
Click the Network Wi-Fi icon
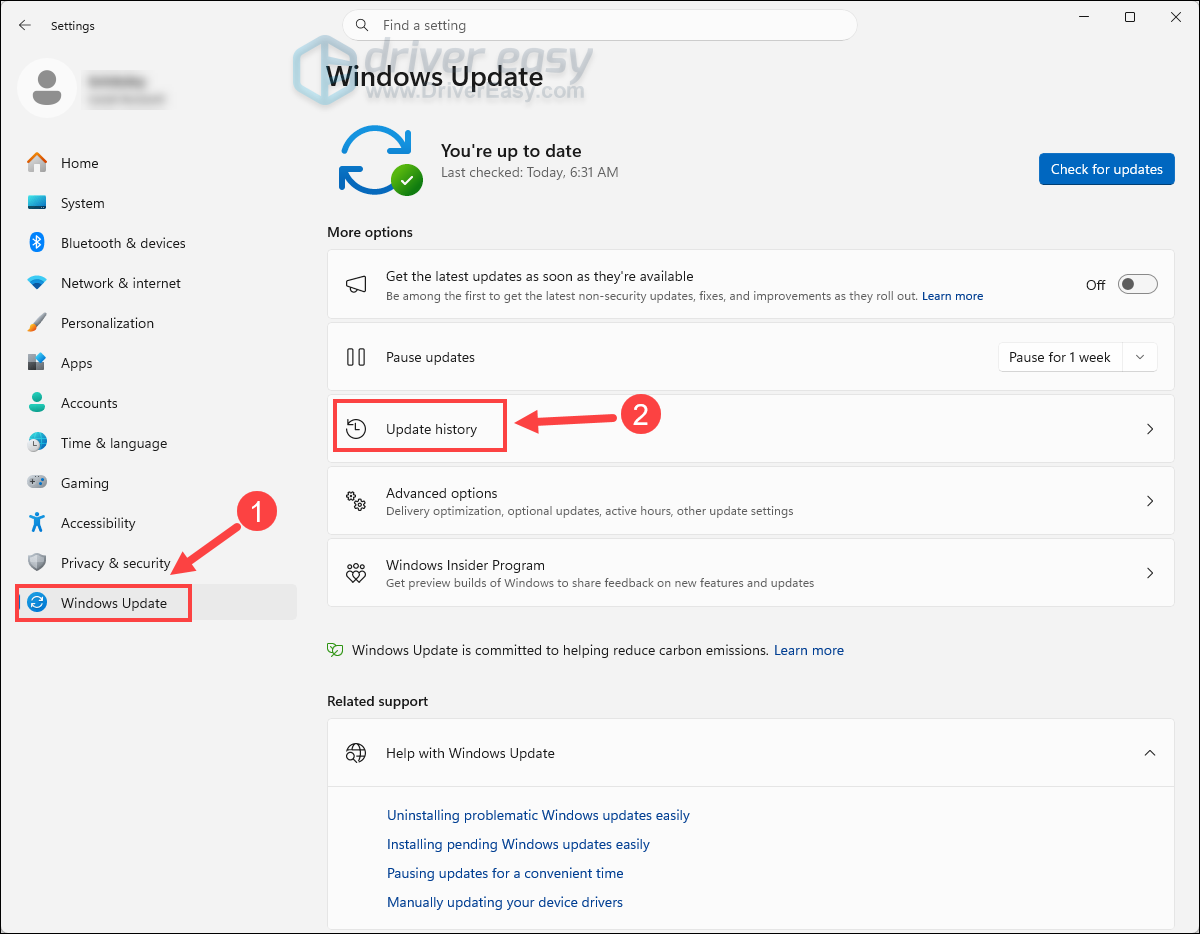pos(37,283)
